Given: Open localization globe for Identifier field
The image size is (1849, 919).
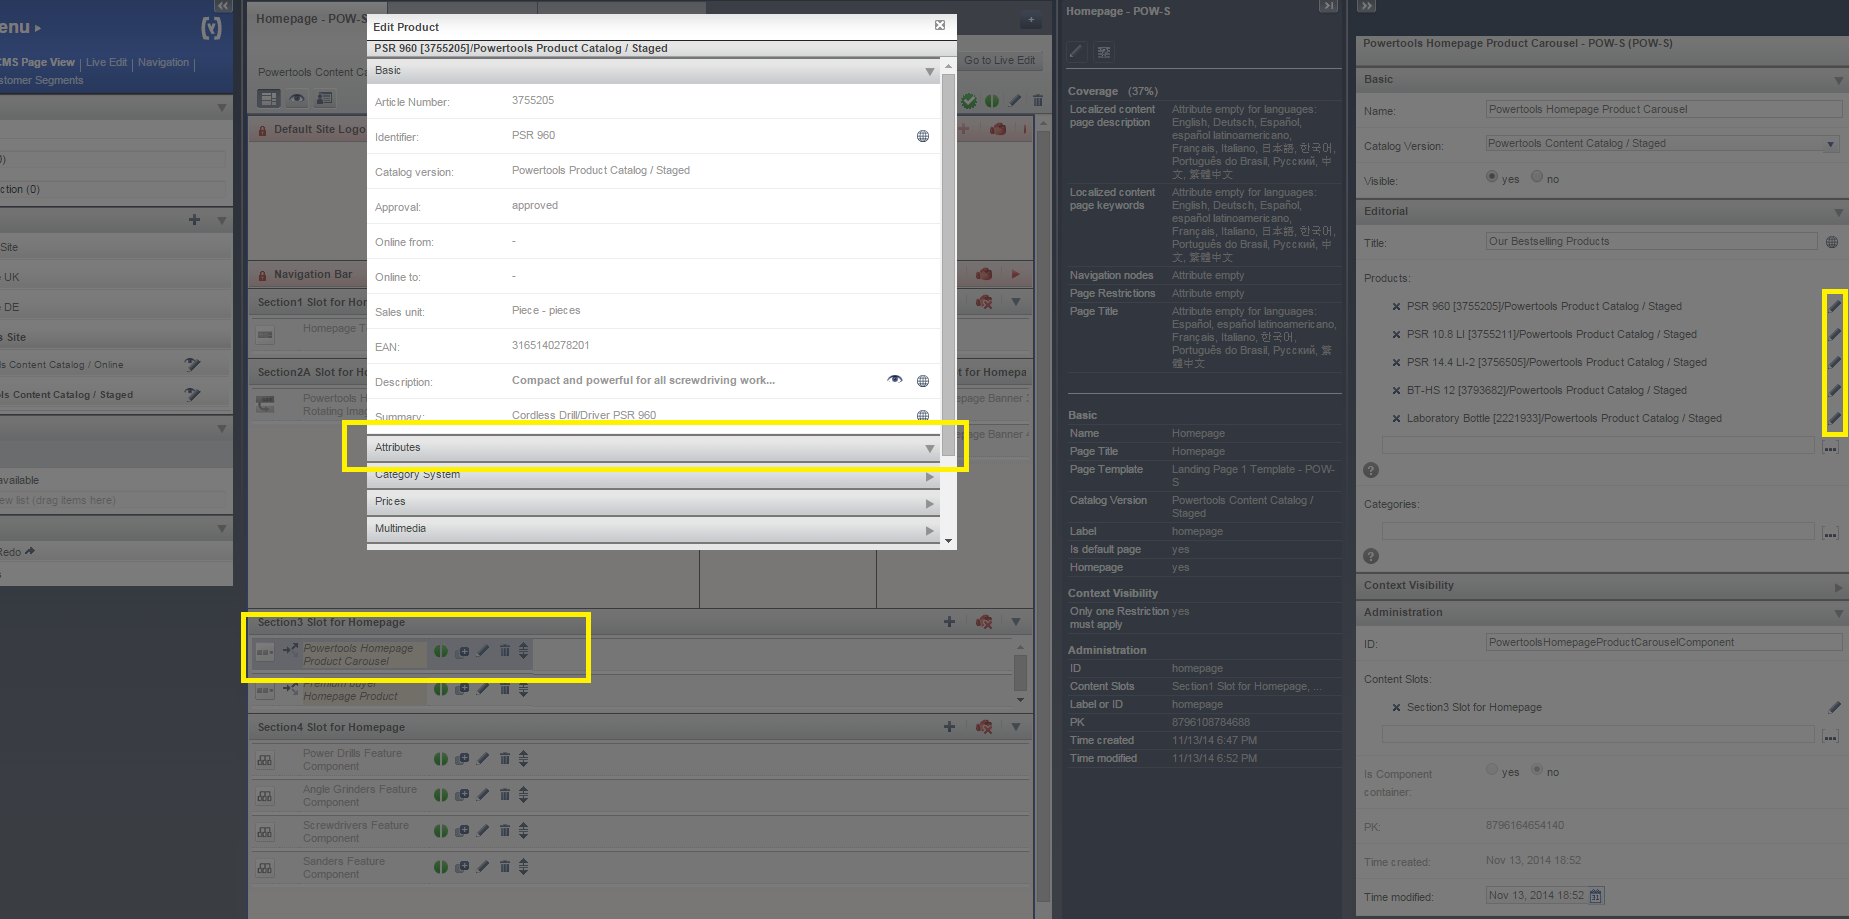Looking at the screenshot, I should [x=923, y=136].
